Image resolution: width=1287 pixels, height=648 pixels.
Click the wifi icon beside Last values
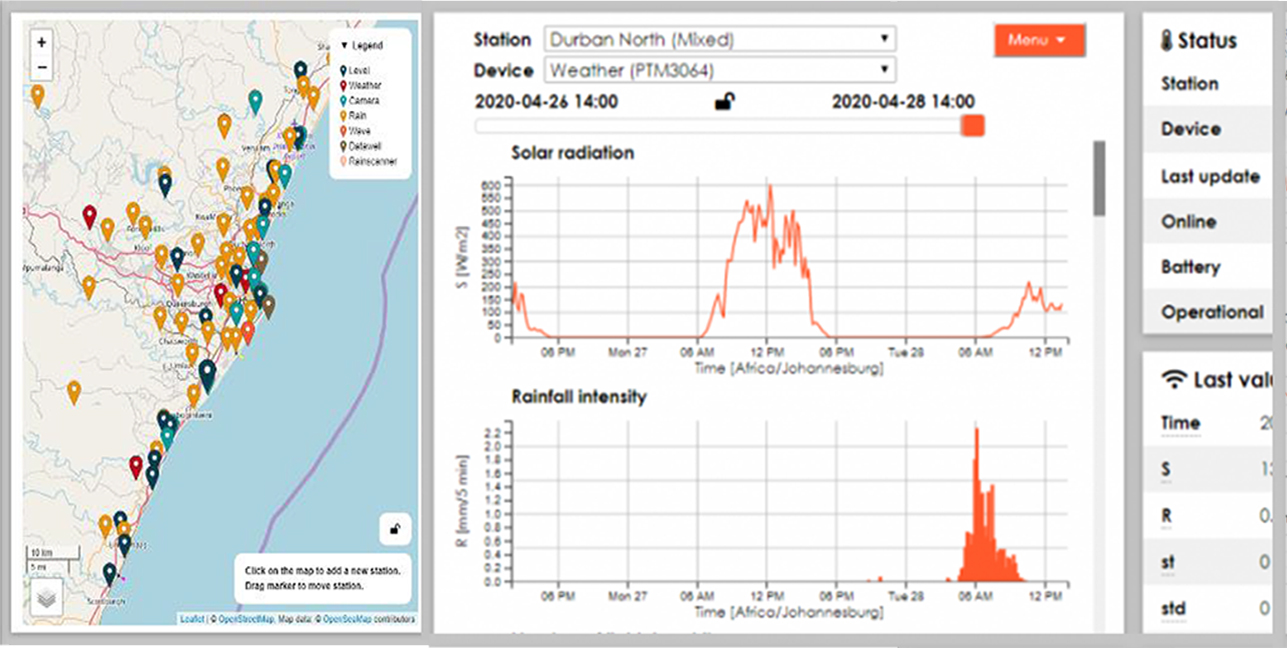pos(1174,380)
